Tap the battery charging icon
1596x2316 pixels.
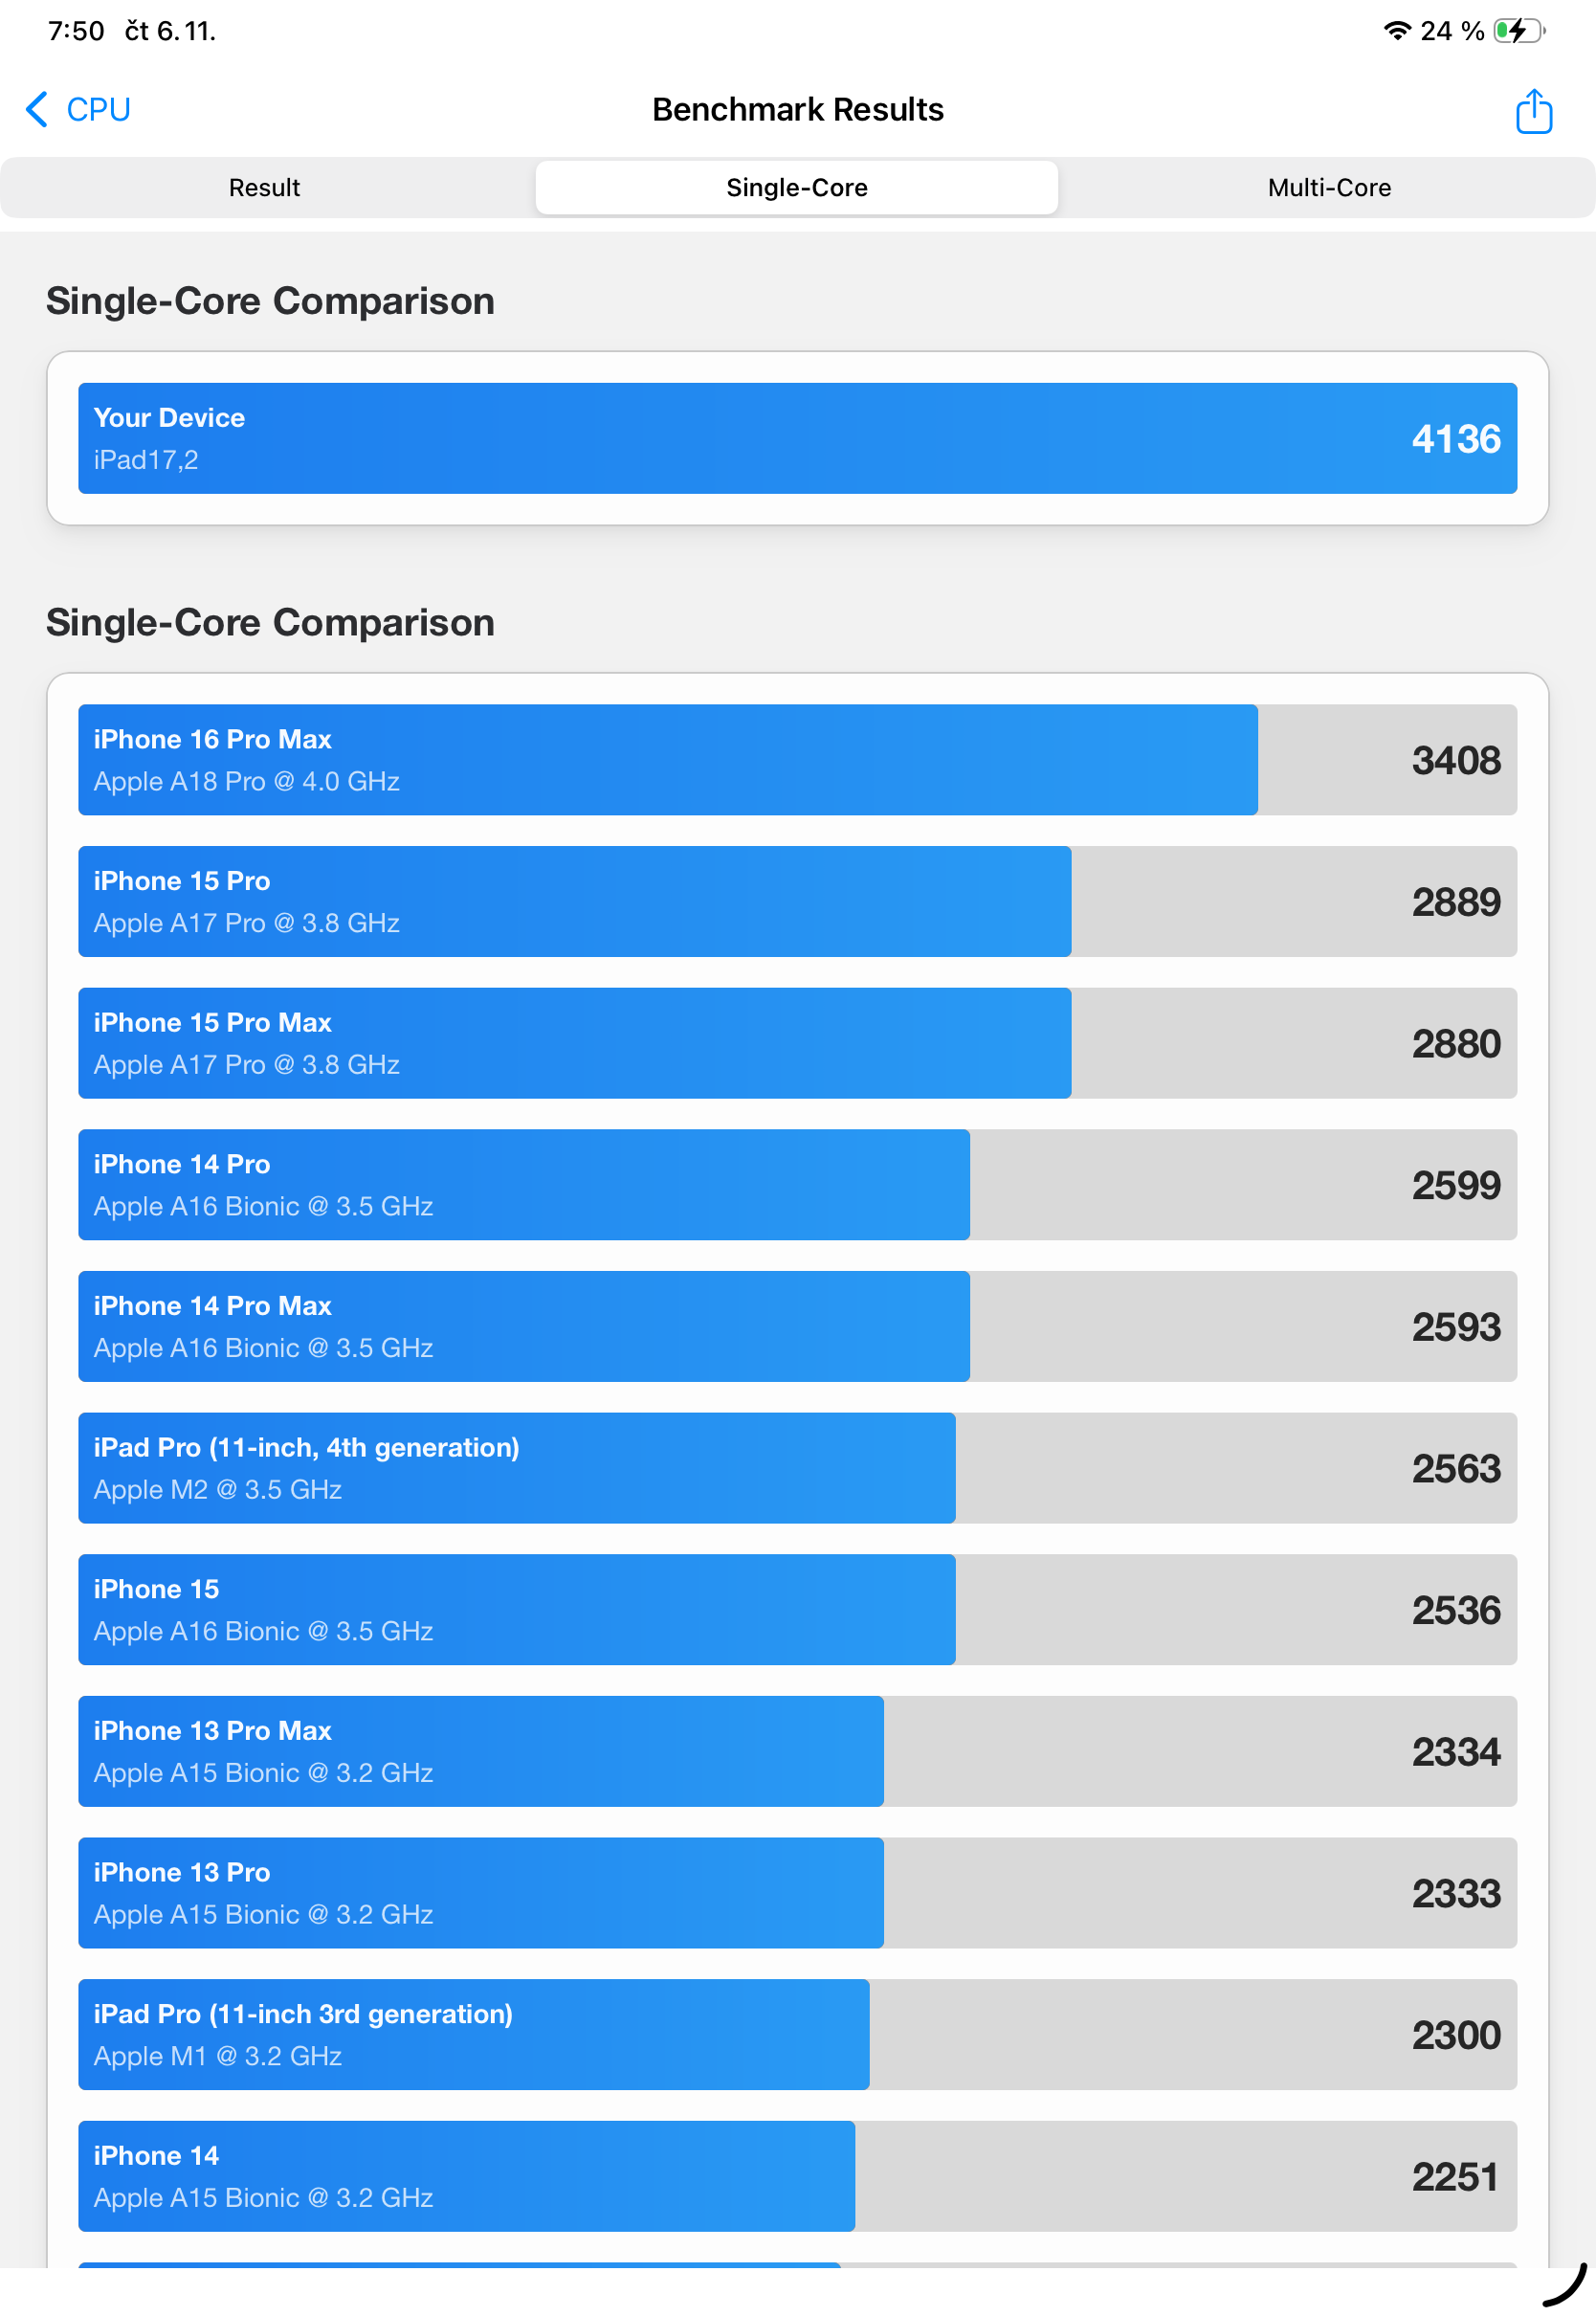tap(1517, 31)
